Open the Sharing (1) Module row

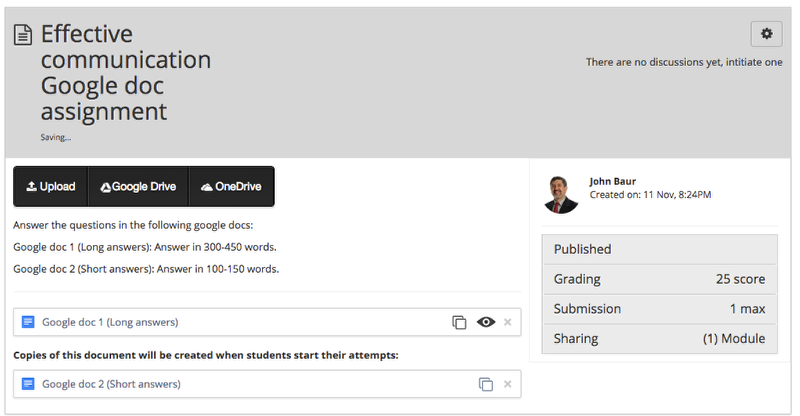point(660,338)
